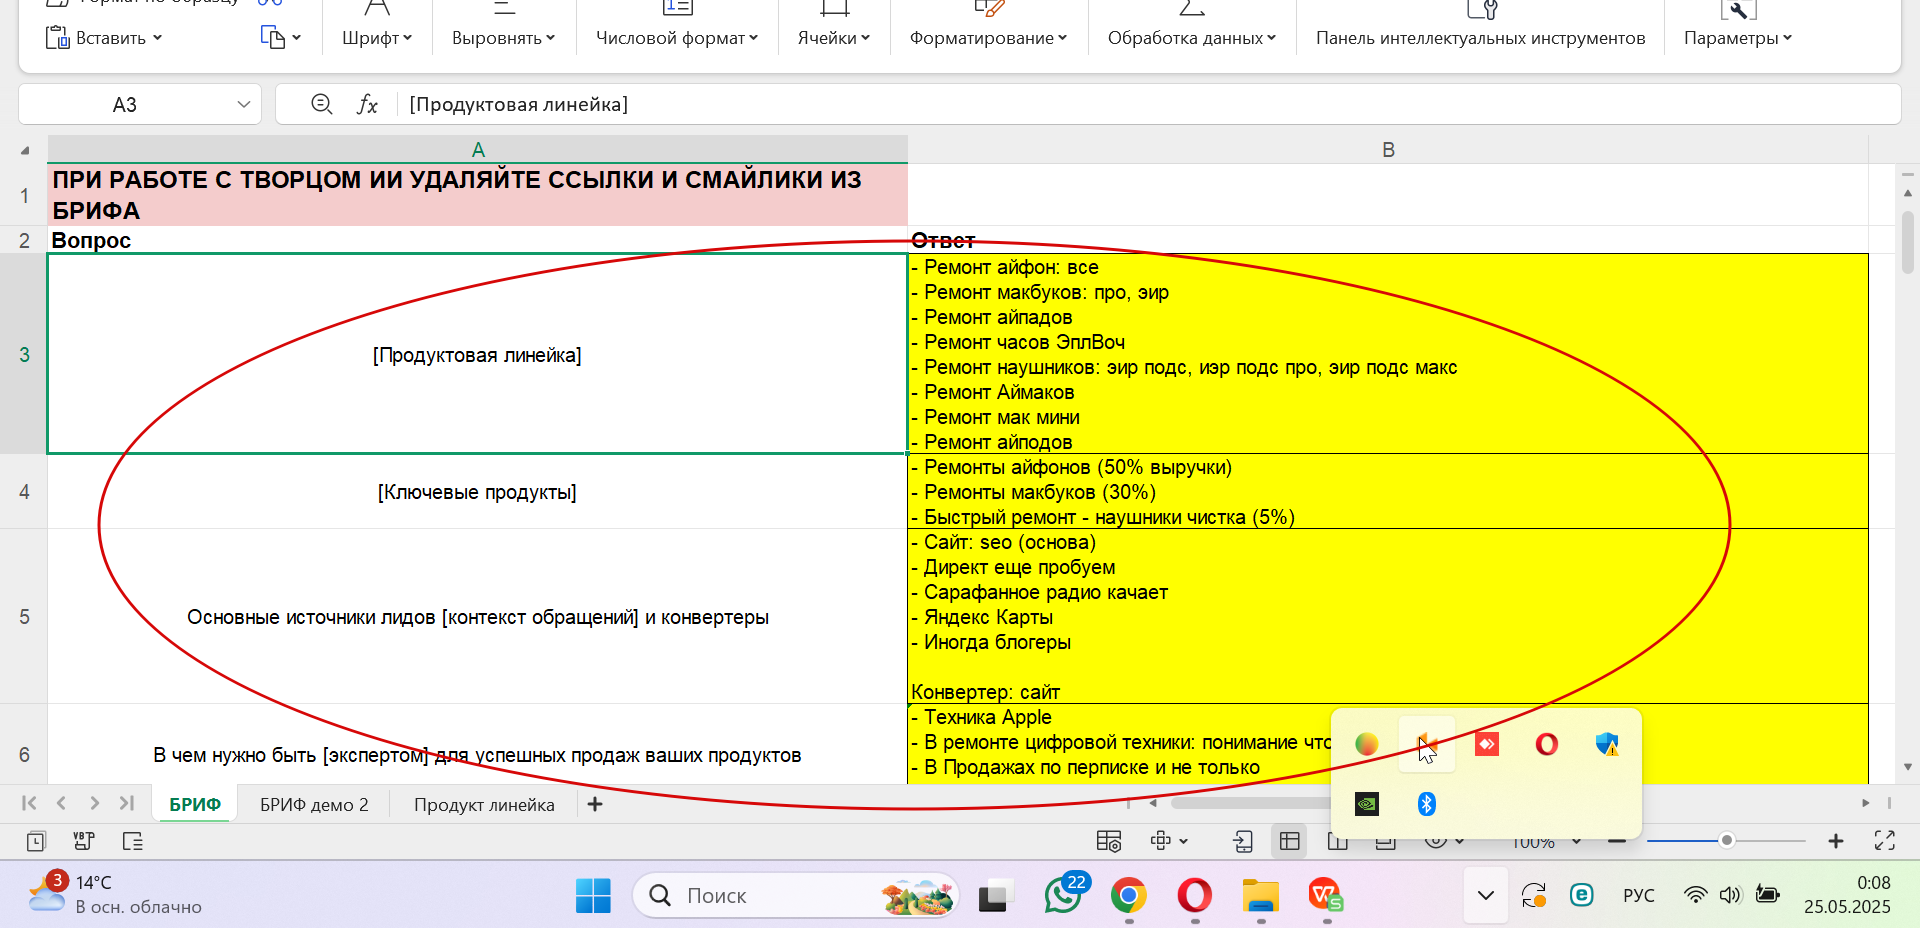Open the Обработка данных dropdown
This screenshot has width=1920, height=928.
1192,38
